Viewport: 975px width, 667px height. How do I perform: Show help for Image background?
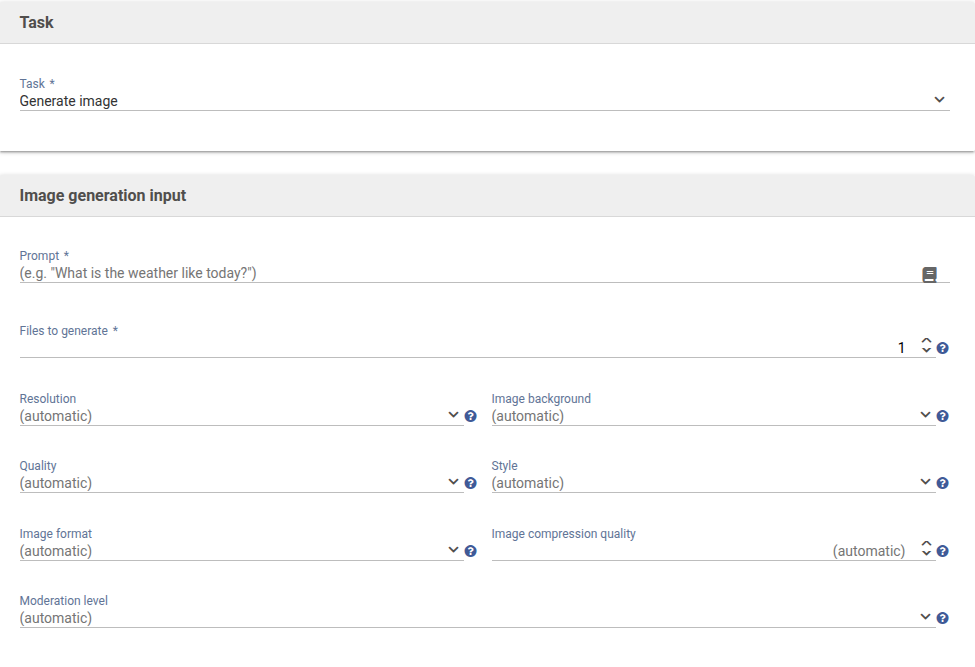[x=942, y=416]
